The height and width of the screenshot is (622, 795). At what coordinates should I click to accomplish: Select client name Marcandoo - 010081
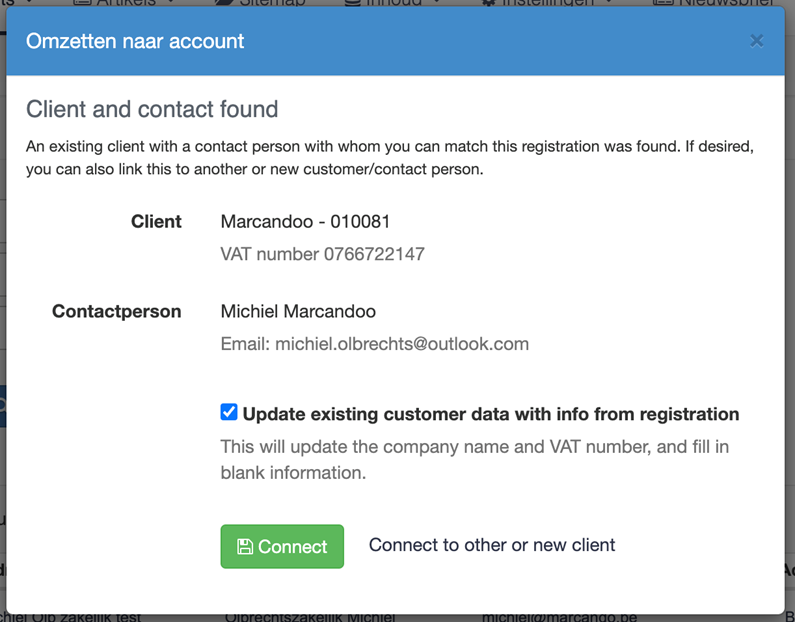pyautogui.click(x=305, y=222)
